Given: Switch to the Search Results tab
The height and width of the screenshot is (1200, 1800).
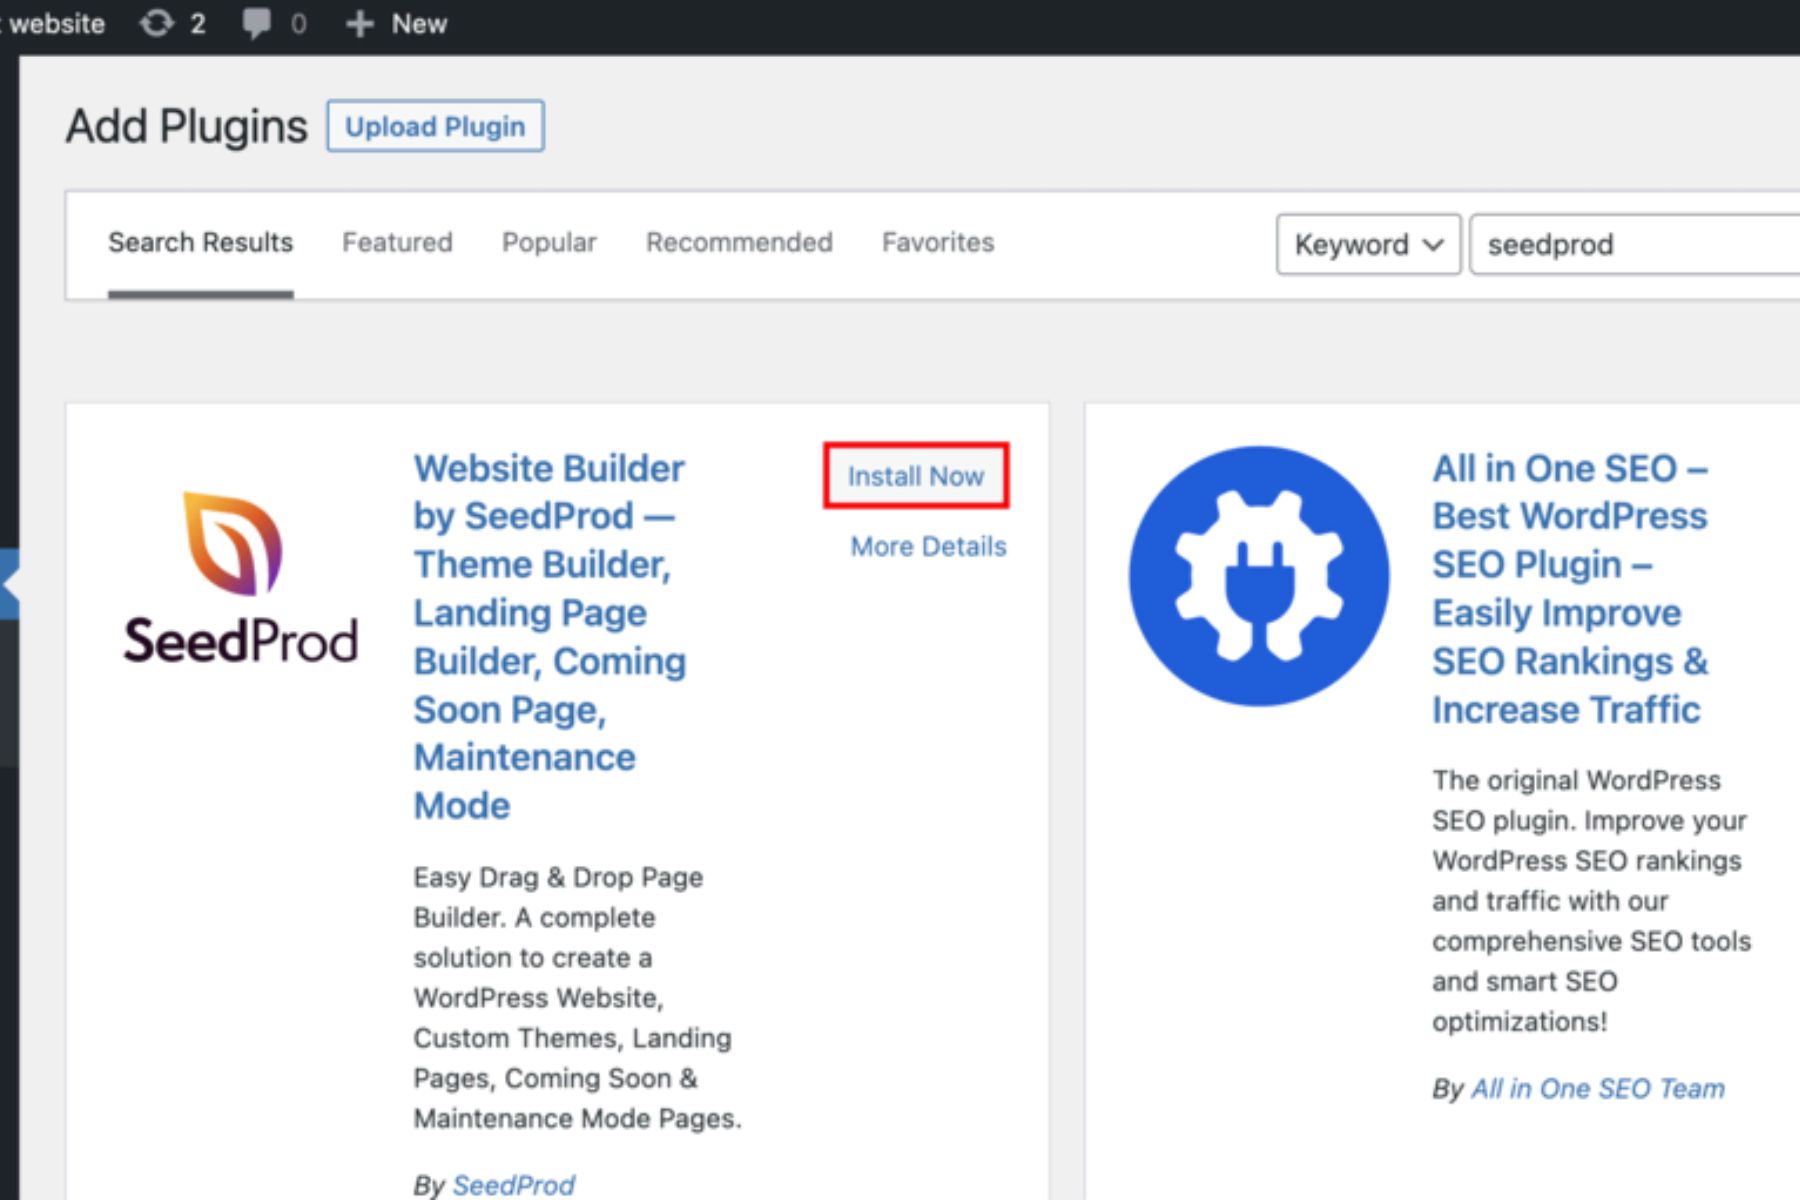Looking at the screenshot, I should coord(200,242).
